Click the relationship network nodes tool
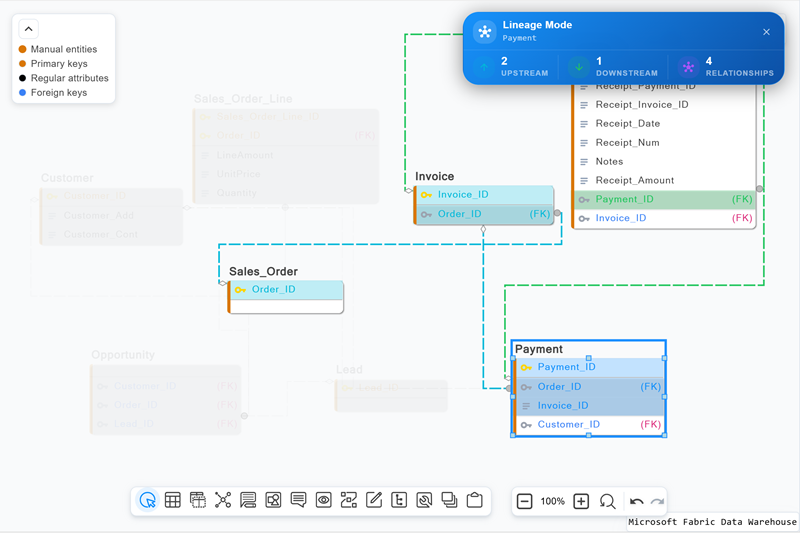 (x=223, y=500)
